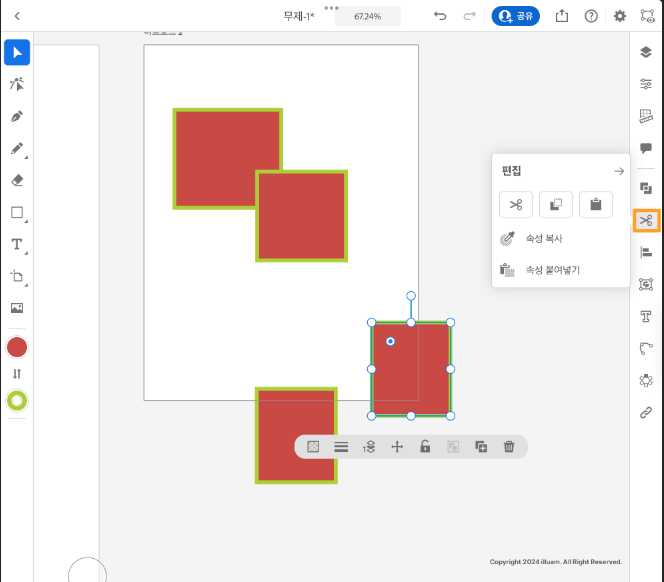Open stroke weight lines in context bar
Viewport: 664px width, 582px height.
coord(341,446)
